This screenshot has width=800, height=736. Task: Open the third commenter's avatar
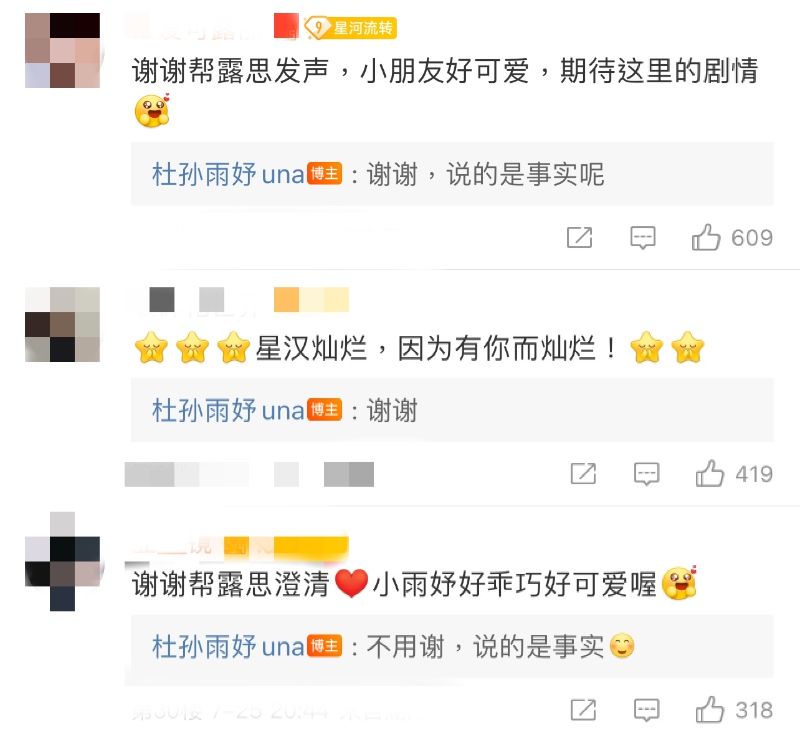point(62,561)
